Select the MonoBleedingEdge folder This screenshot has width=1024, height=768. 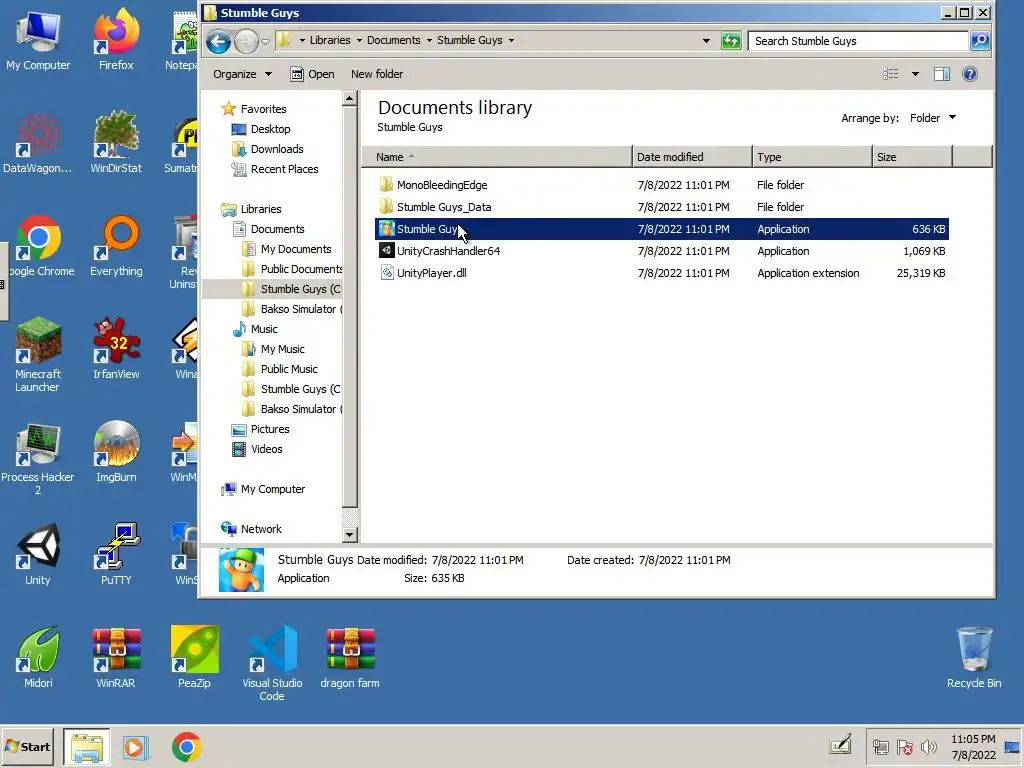(x=662, y=185)
